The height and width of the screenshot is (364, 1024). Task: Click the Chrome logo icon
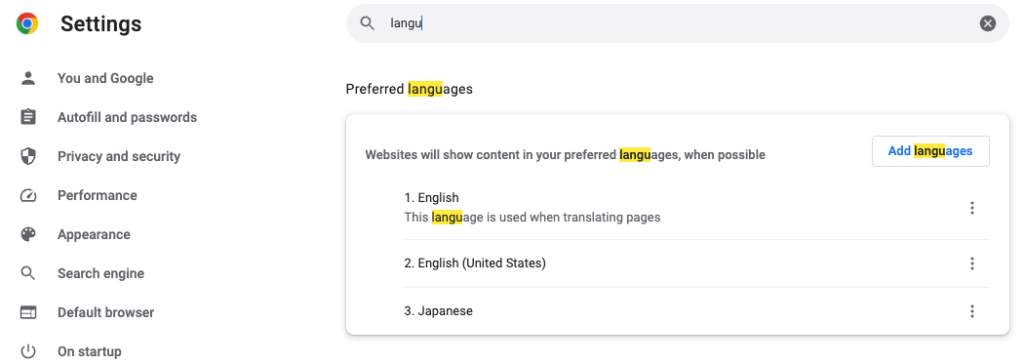pos(27,24)
